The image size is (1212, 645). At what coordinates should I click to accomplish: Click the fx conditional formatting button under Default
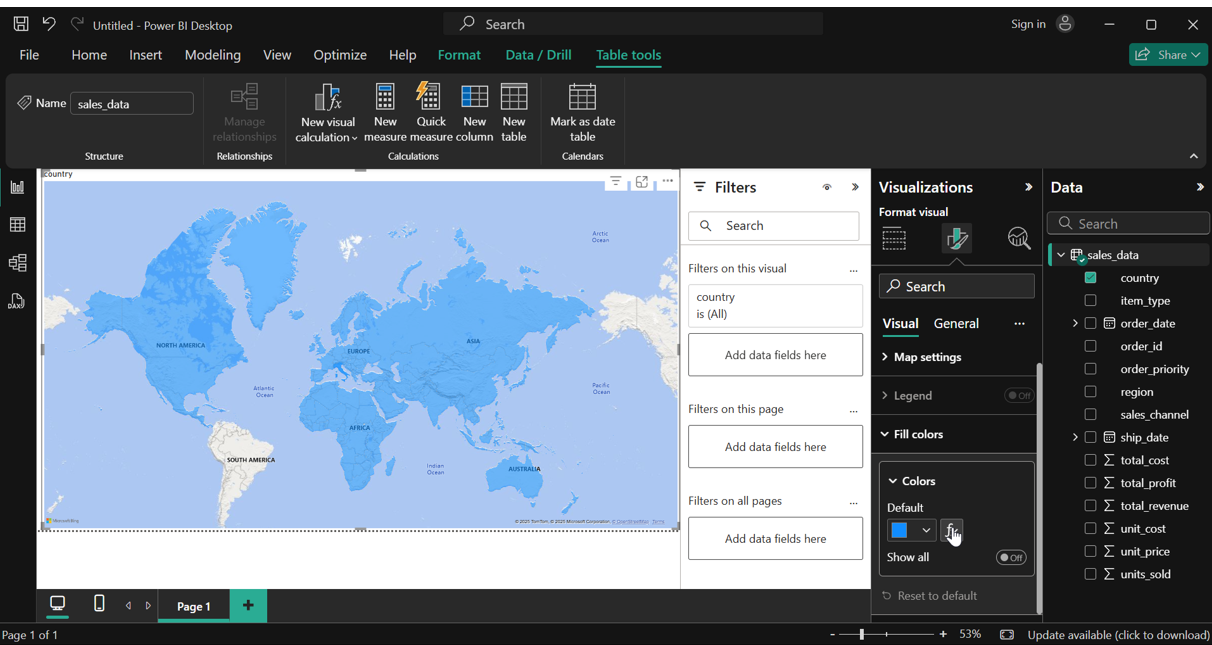pyautogui.click(x=951, y=530)
